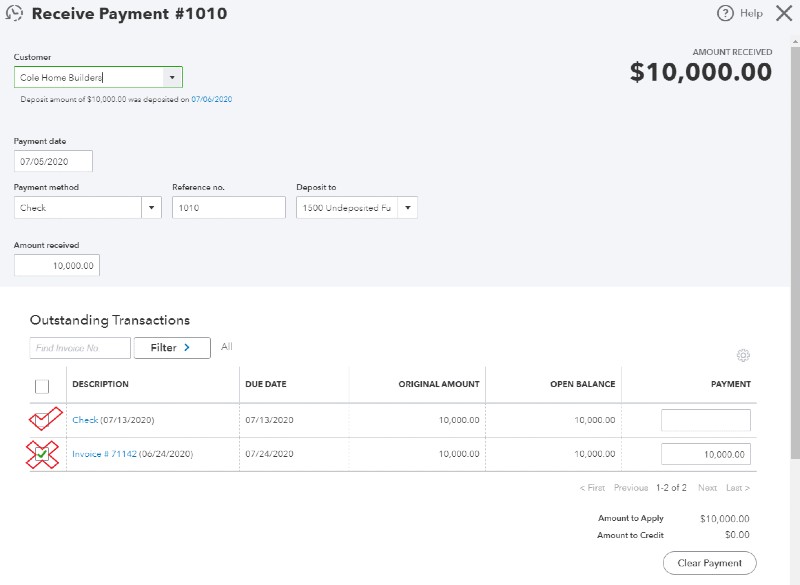Screen dimensions: 800x585
Task: Go to Next page of transactions
Action: [707, 488]
